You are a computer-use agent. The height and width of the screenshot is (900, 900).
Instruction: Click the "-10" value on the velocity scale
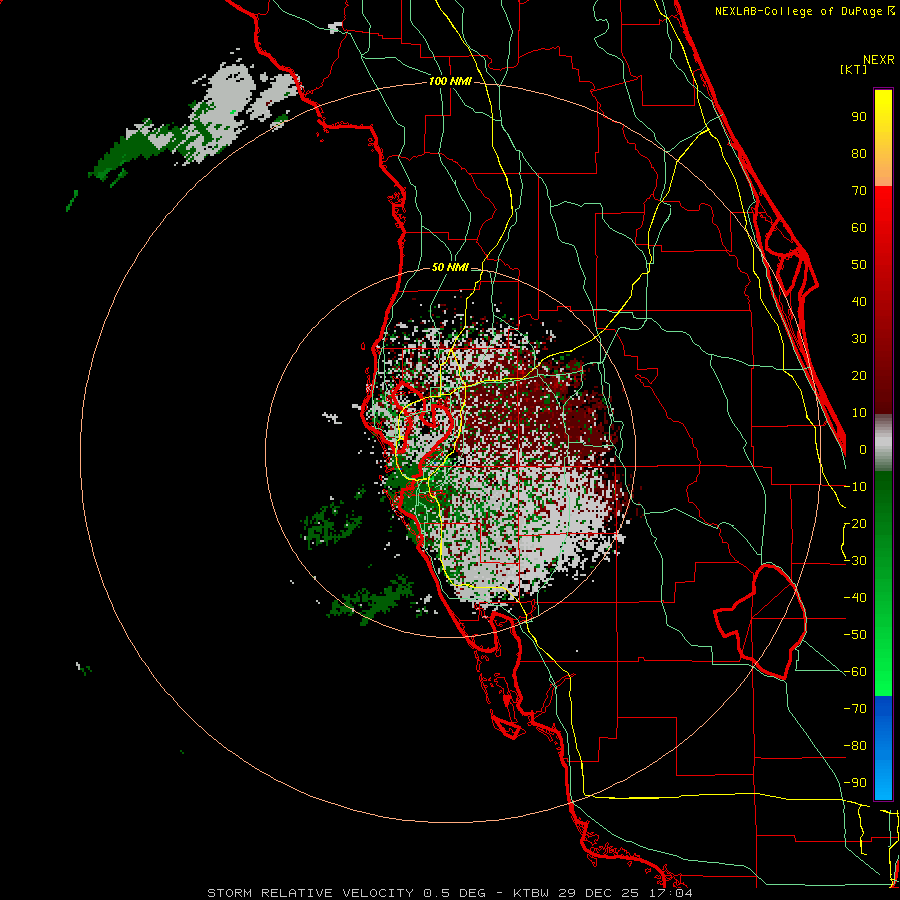point(855,487)
